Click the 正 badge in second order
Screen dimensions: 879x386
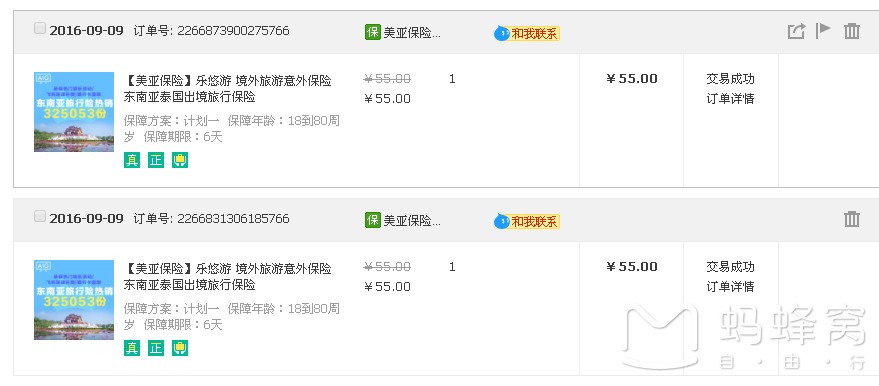(156, 348)
